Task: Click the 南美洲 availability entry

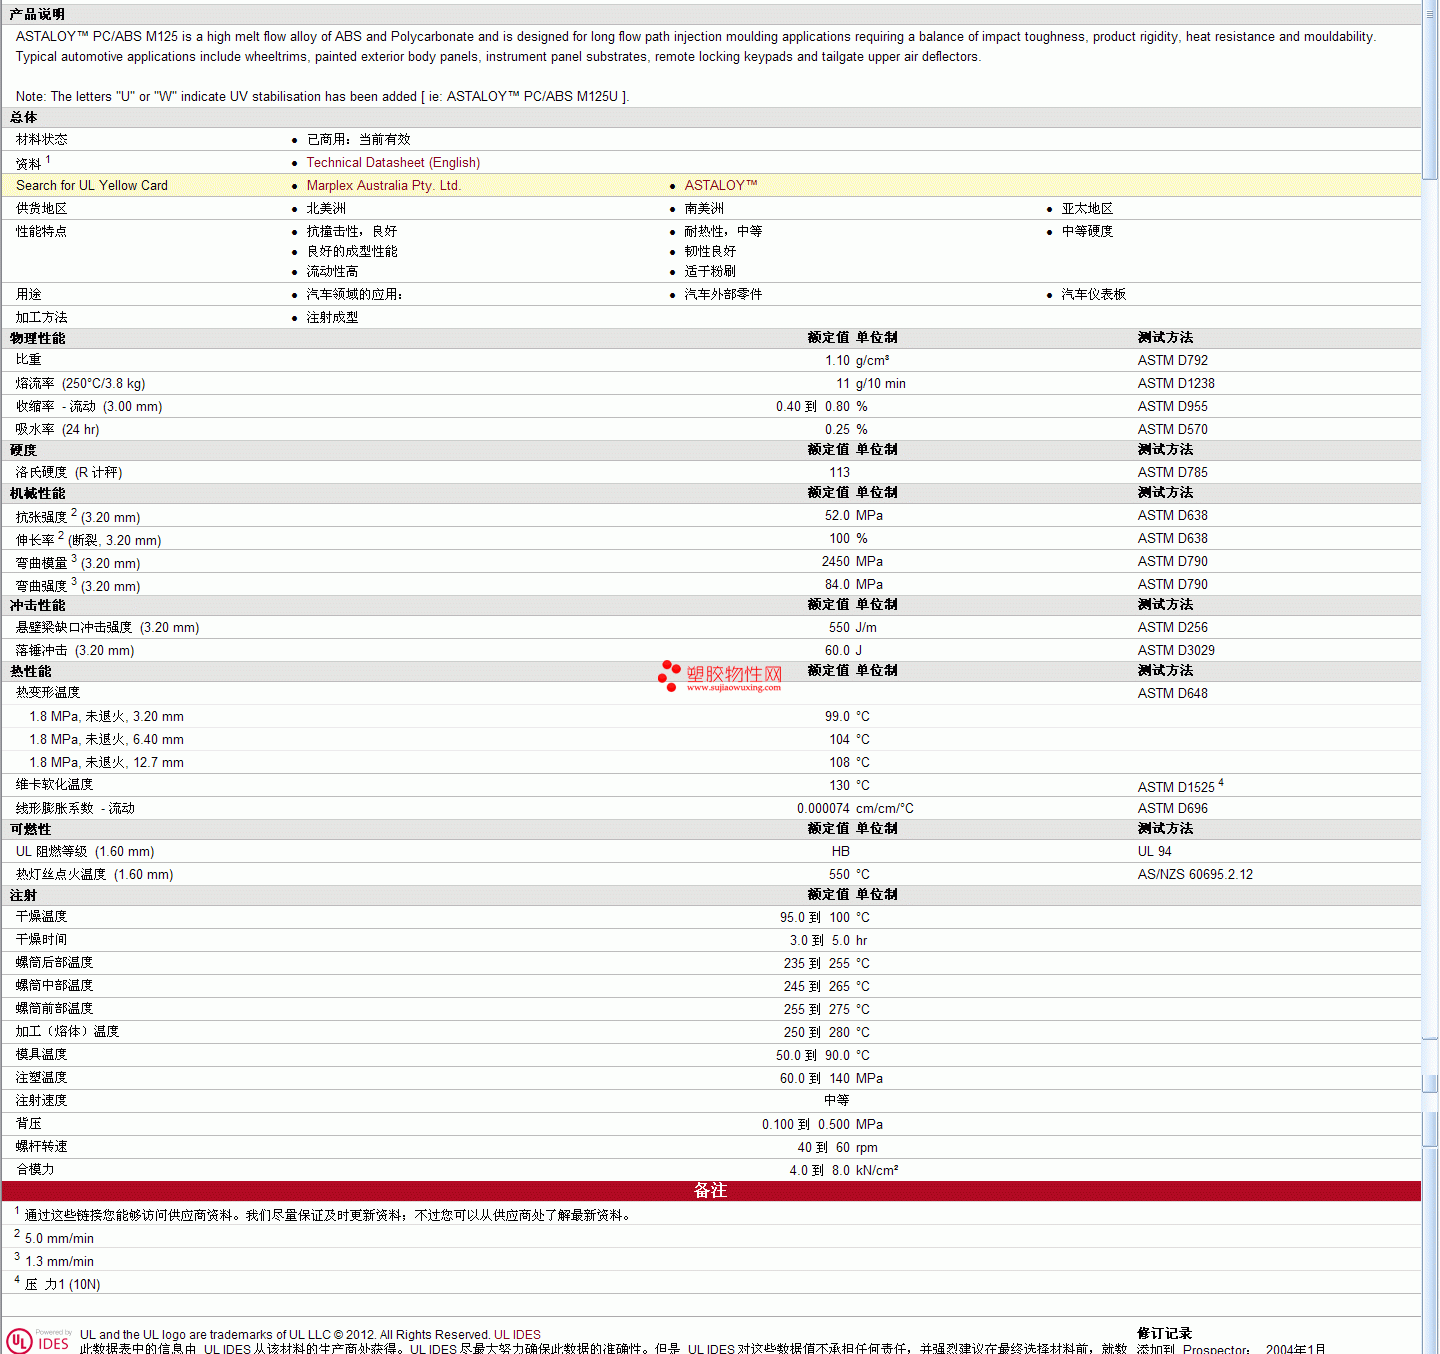Action: point(704,208)
